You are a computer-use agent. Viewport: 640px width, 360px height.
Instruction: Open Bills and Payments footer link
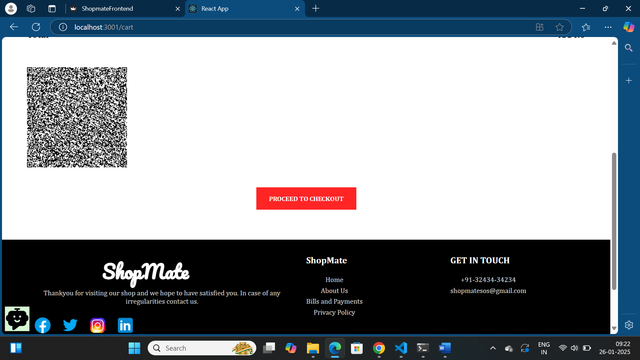click(334, 301)
